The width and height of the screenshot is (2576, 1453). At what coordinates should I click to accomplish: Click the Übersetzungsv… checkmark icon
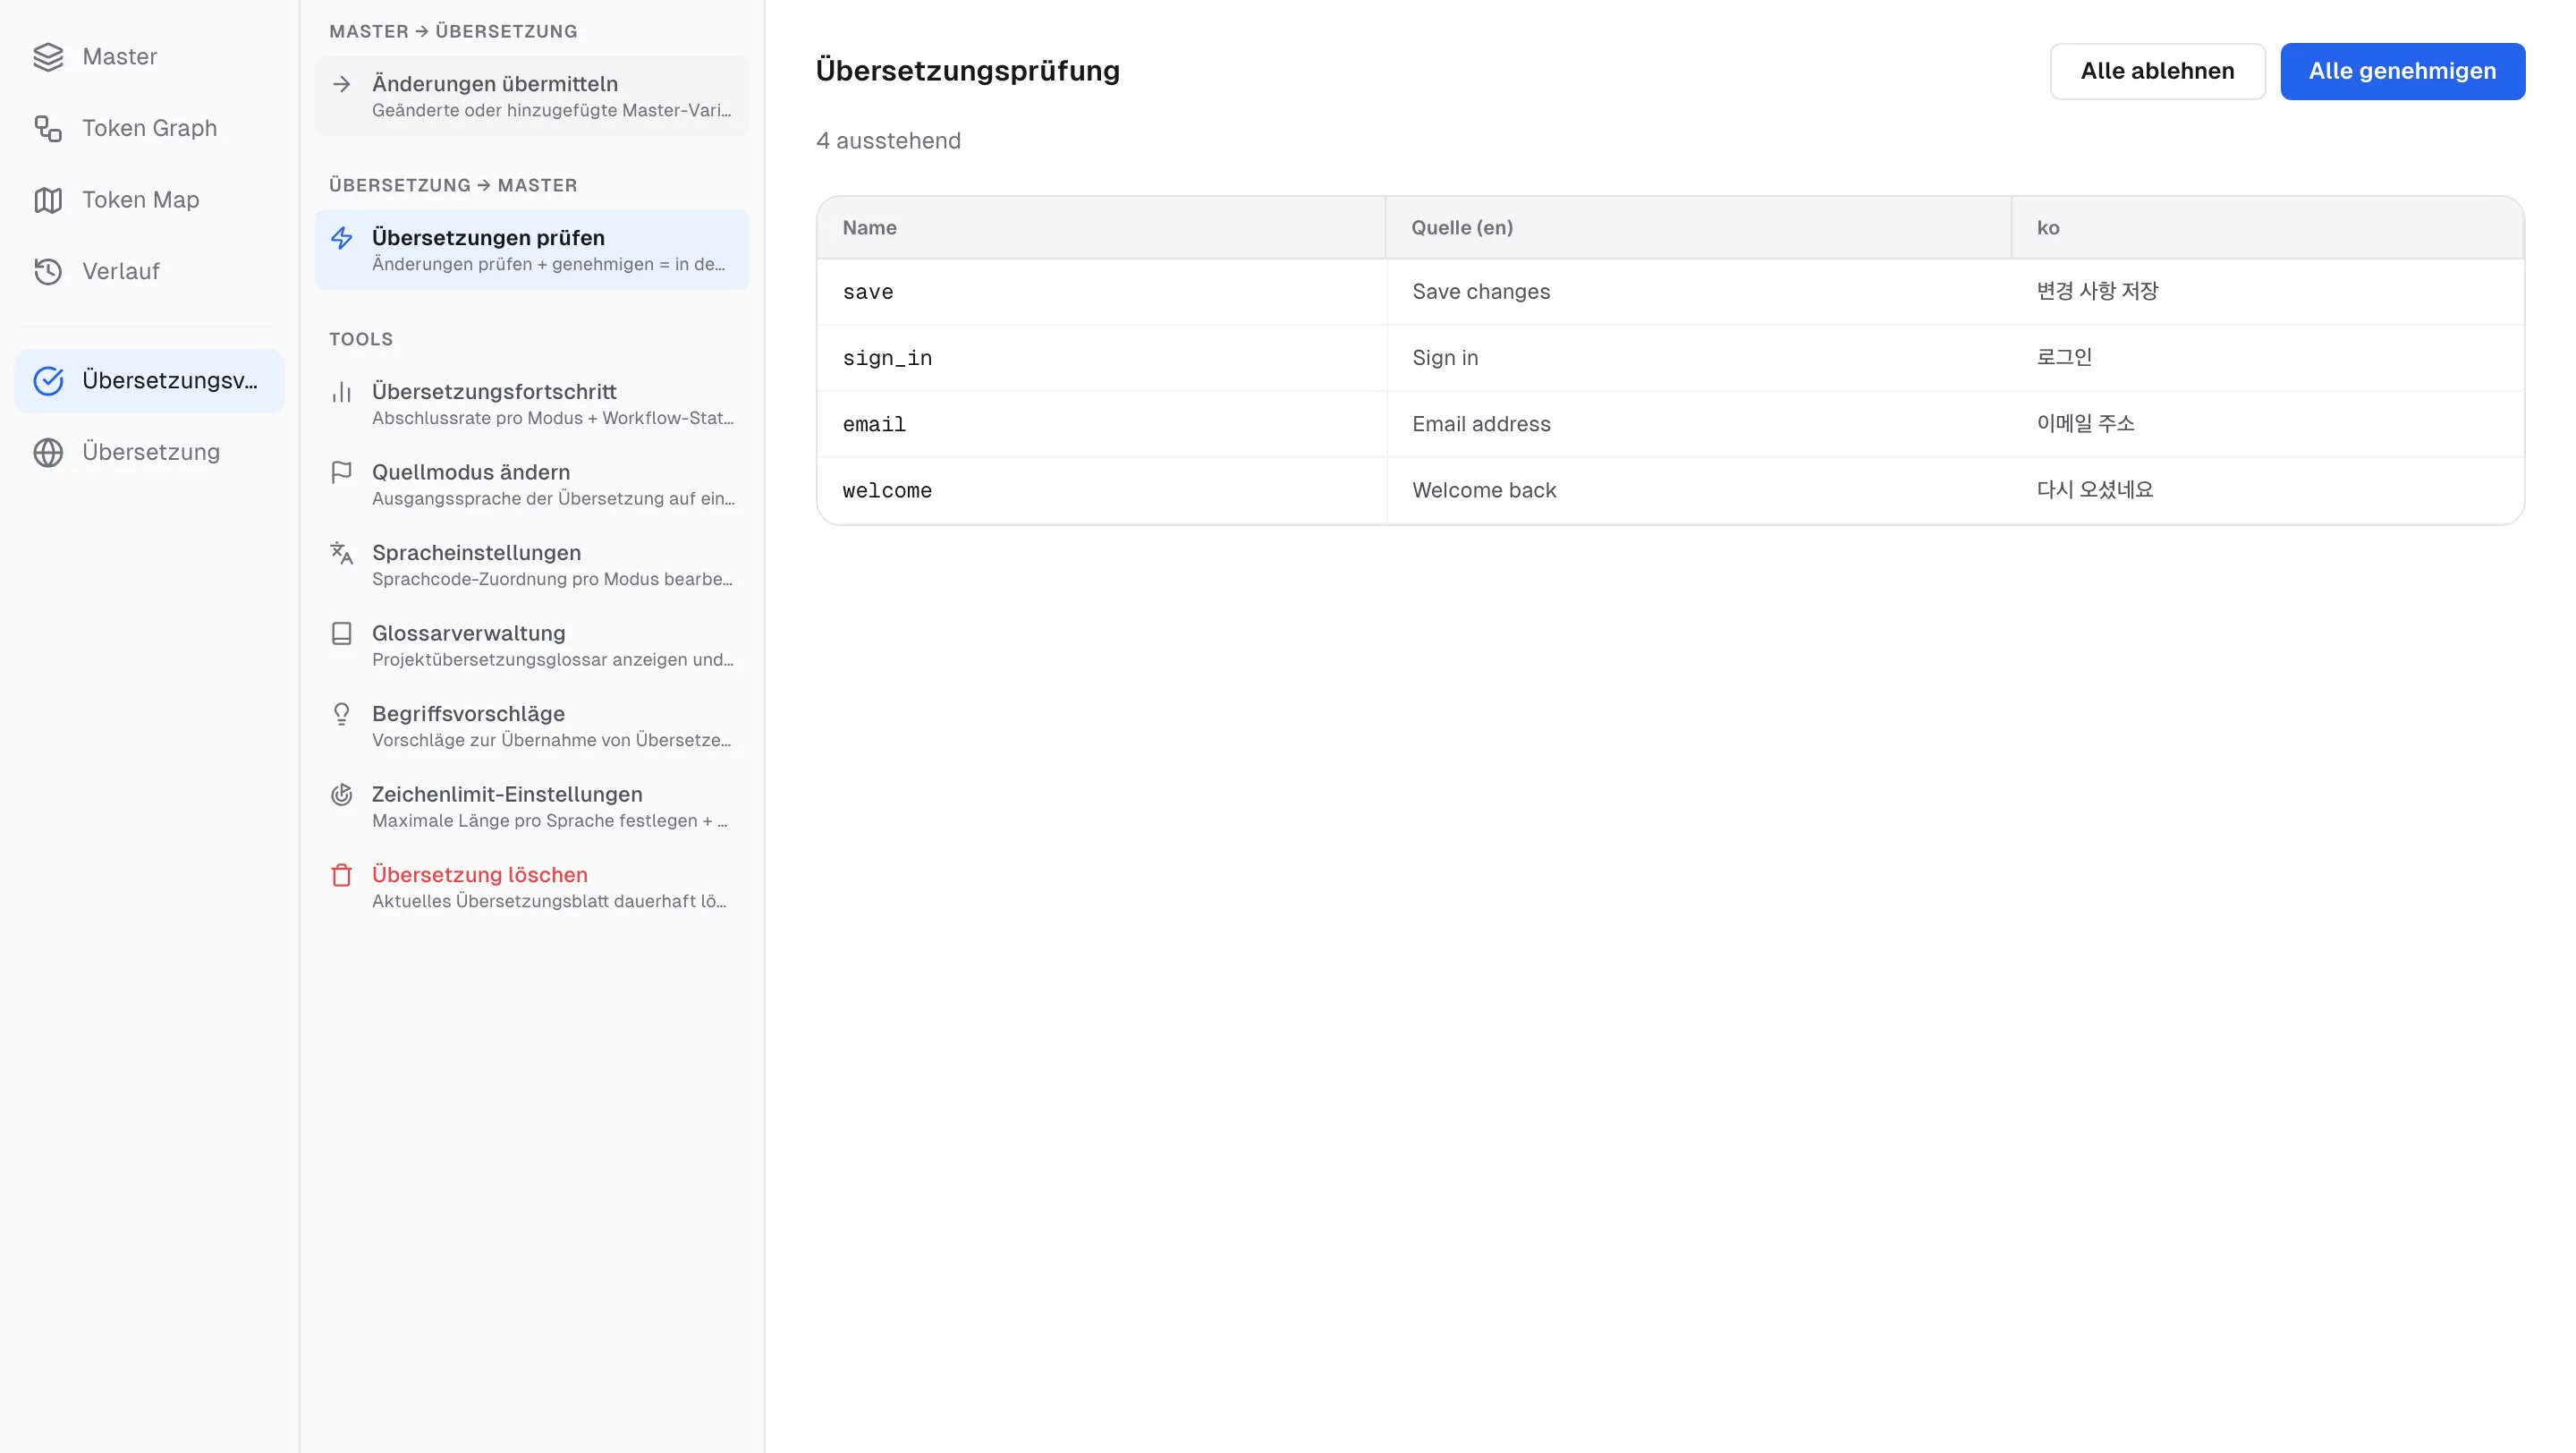48,381
